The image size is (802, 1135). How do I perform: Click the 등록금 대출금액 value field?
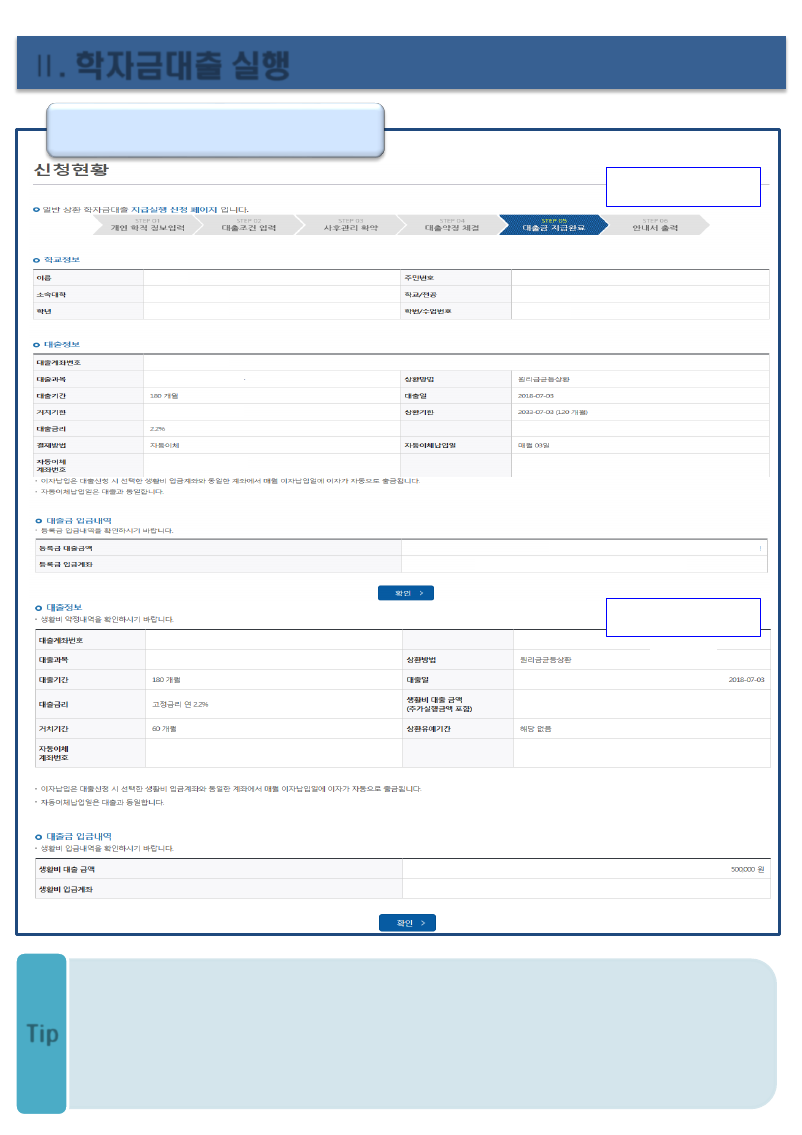(x=584, y=548)
